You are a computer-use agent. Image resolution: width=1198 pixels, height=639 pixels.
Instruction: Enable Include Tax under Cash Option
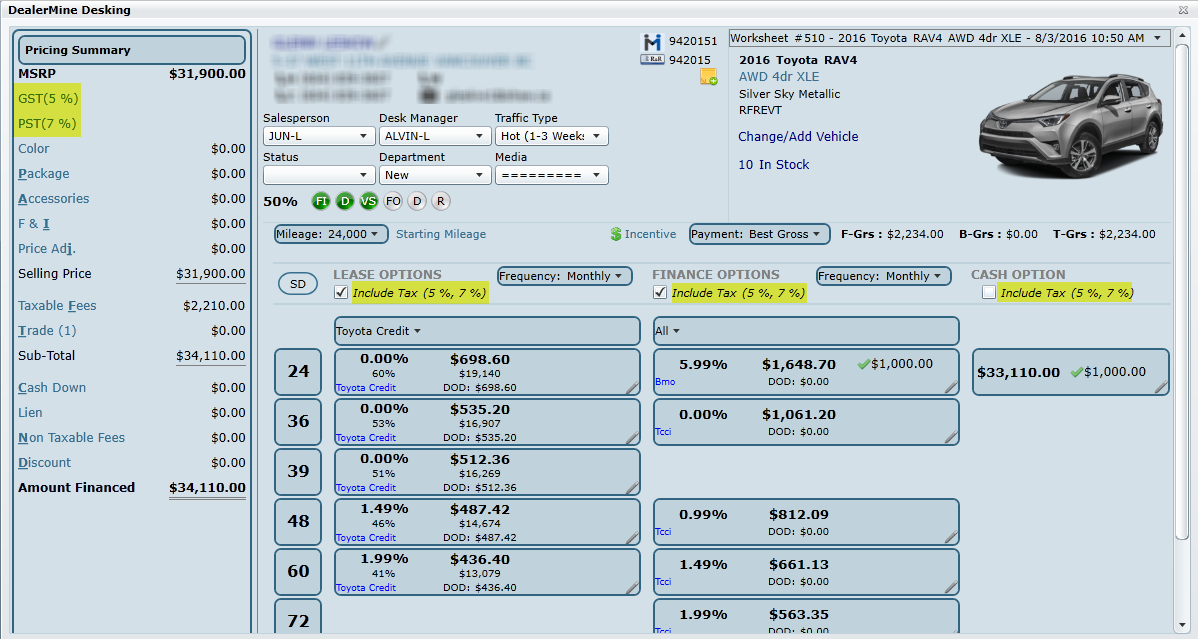coord(989,293)
